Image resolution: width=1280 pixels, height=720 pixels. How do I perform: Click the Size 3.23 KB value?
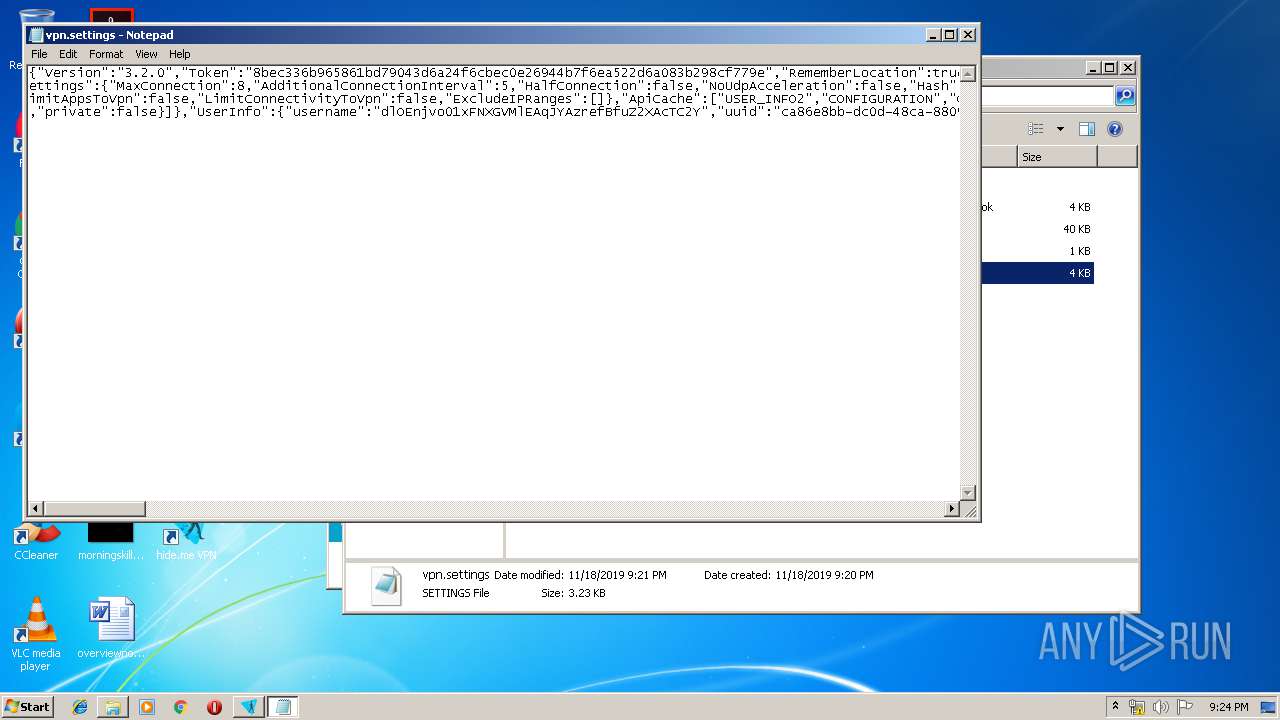tap(587, 593)
